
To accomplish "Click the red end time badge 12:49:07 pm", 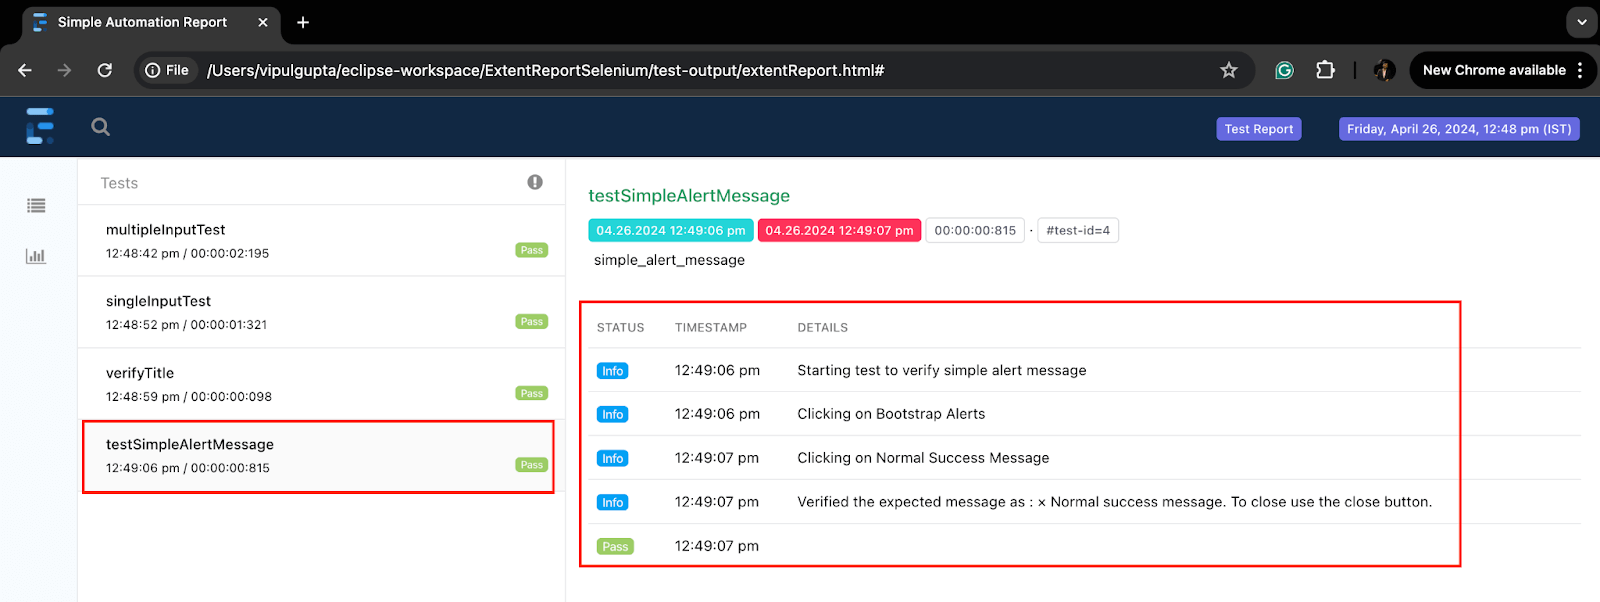I will click(x=839, y=230).
